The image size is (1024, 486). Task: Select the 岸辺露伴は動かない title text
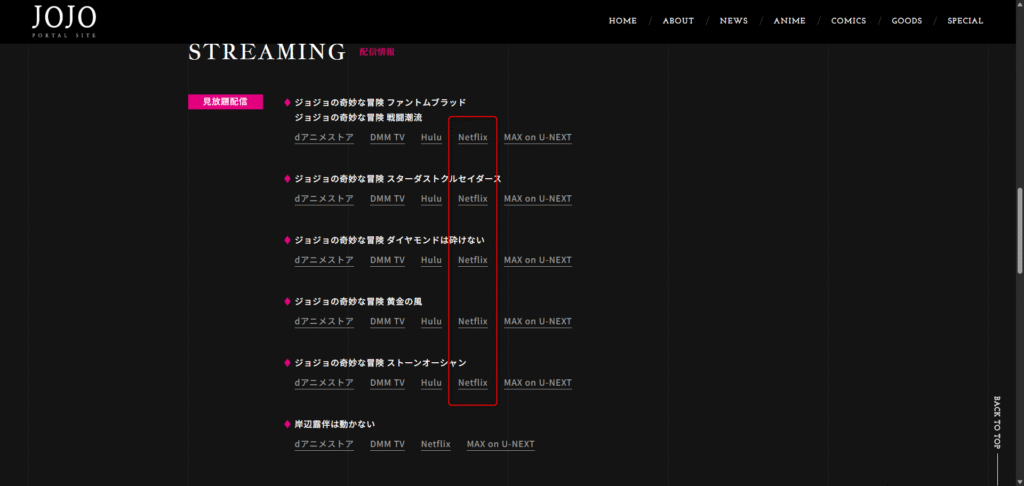(334, 425)
